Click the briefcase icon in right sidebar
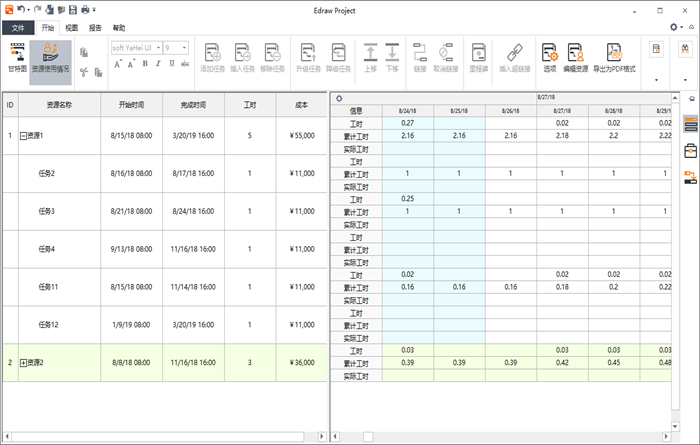This screenshot has width=700, height=445. click(691, 151)
